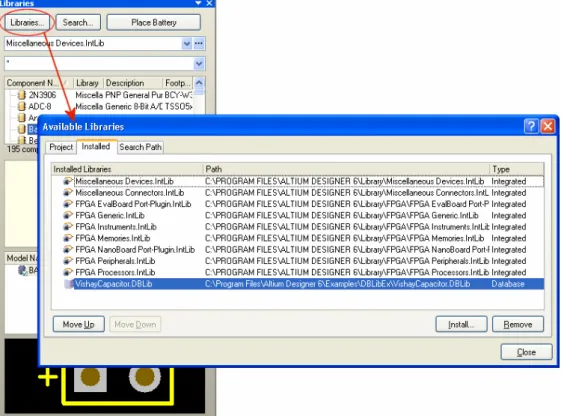Click database icon beside VishayCapacitor.DBLib
Screen dimensions: 564x416
[68, 284]
